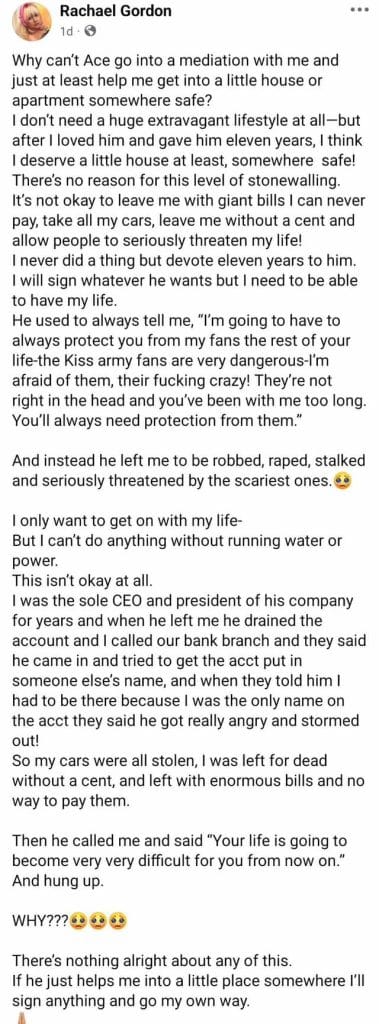Click the first emoji after "WHY???"
Screen dimensions: 379x1024
tap(78, 921)
